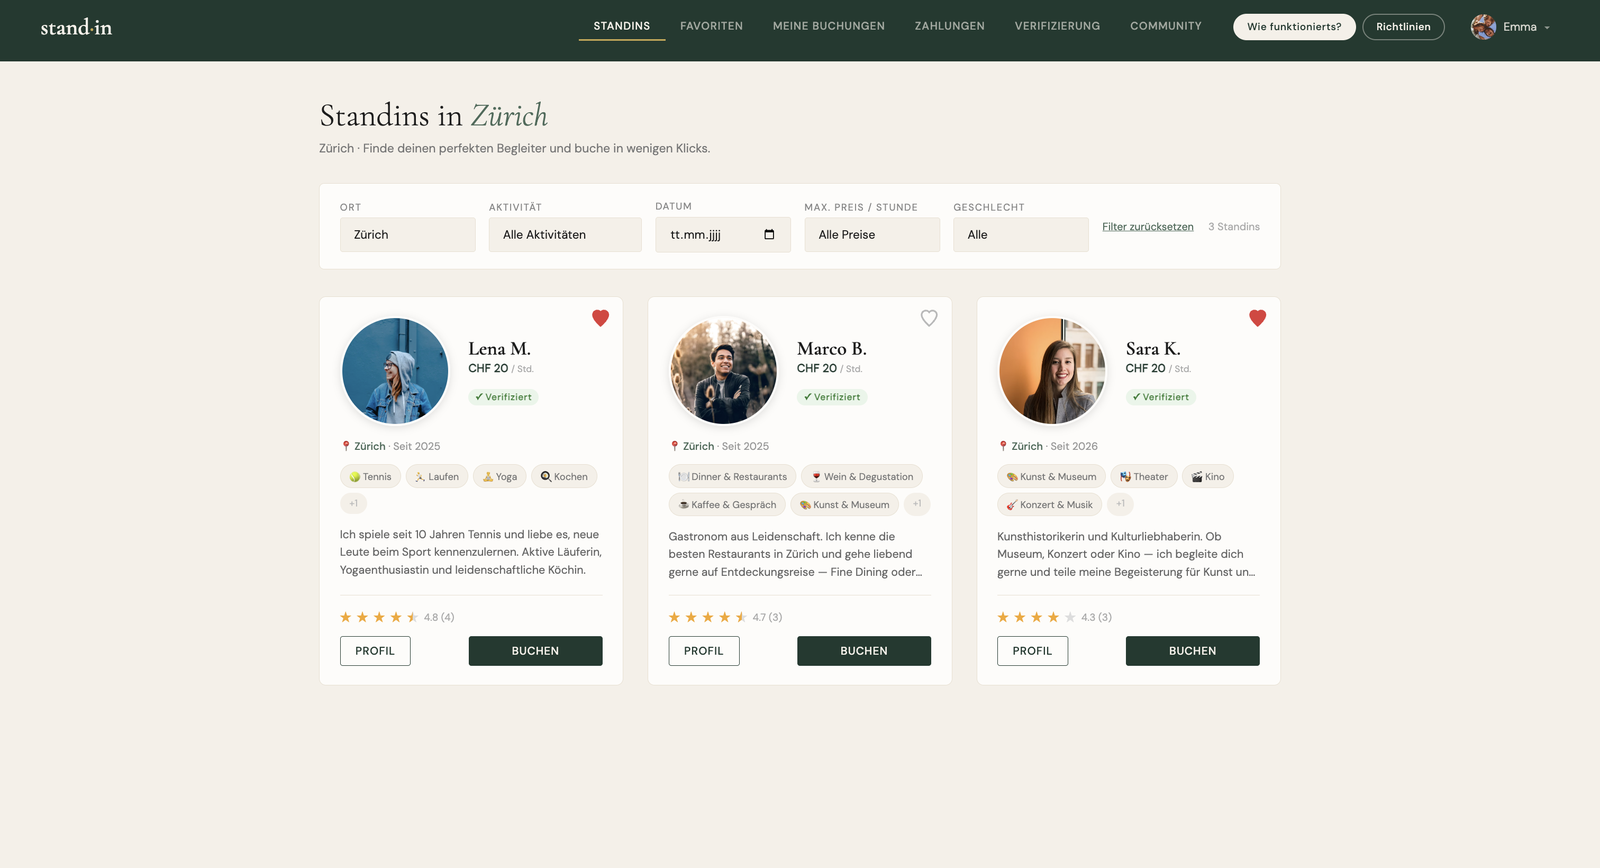
Task: Expand the Emma account menu arrow
Action: pyautogui.click(x=1547, y=28)
